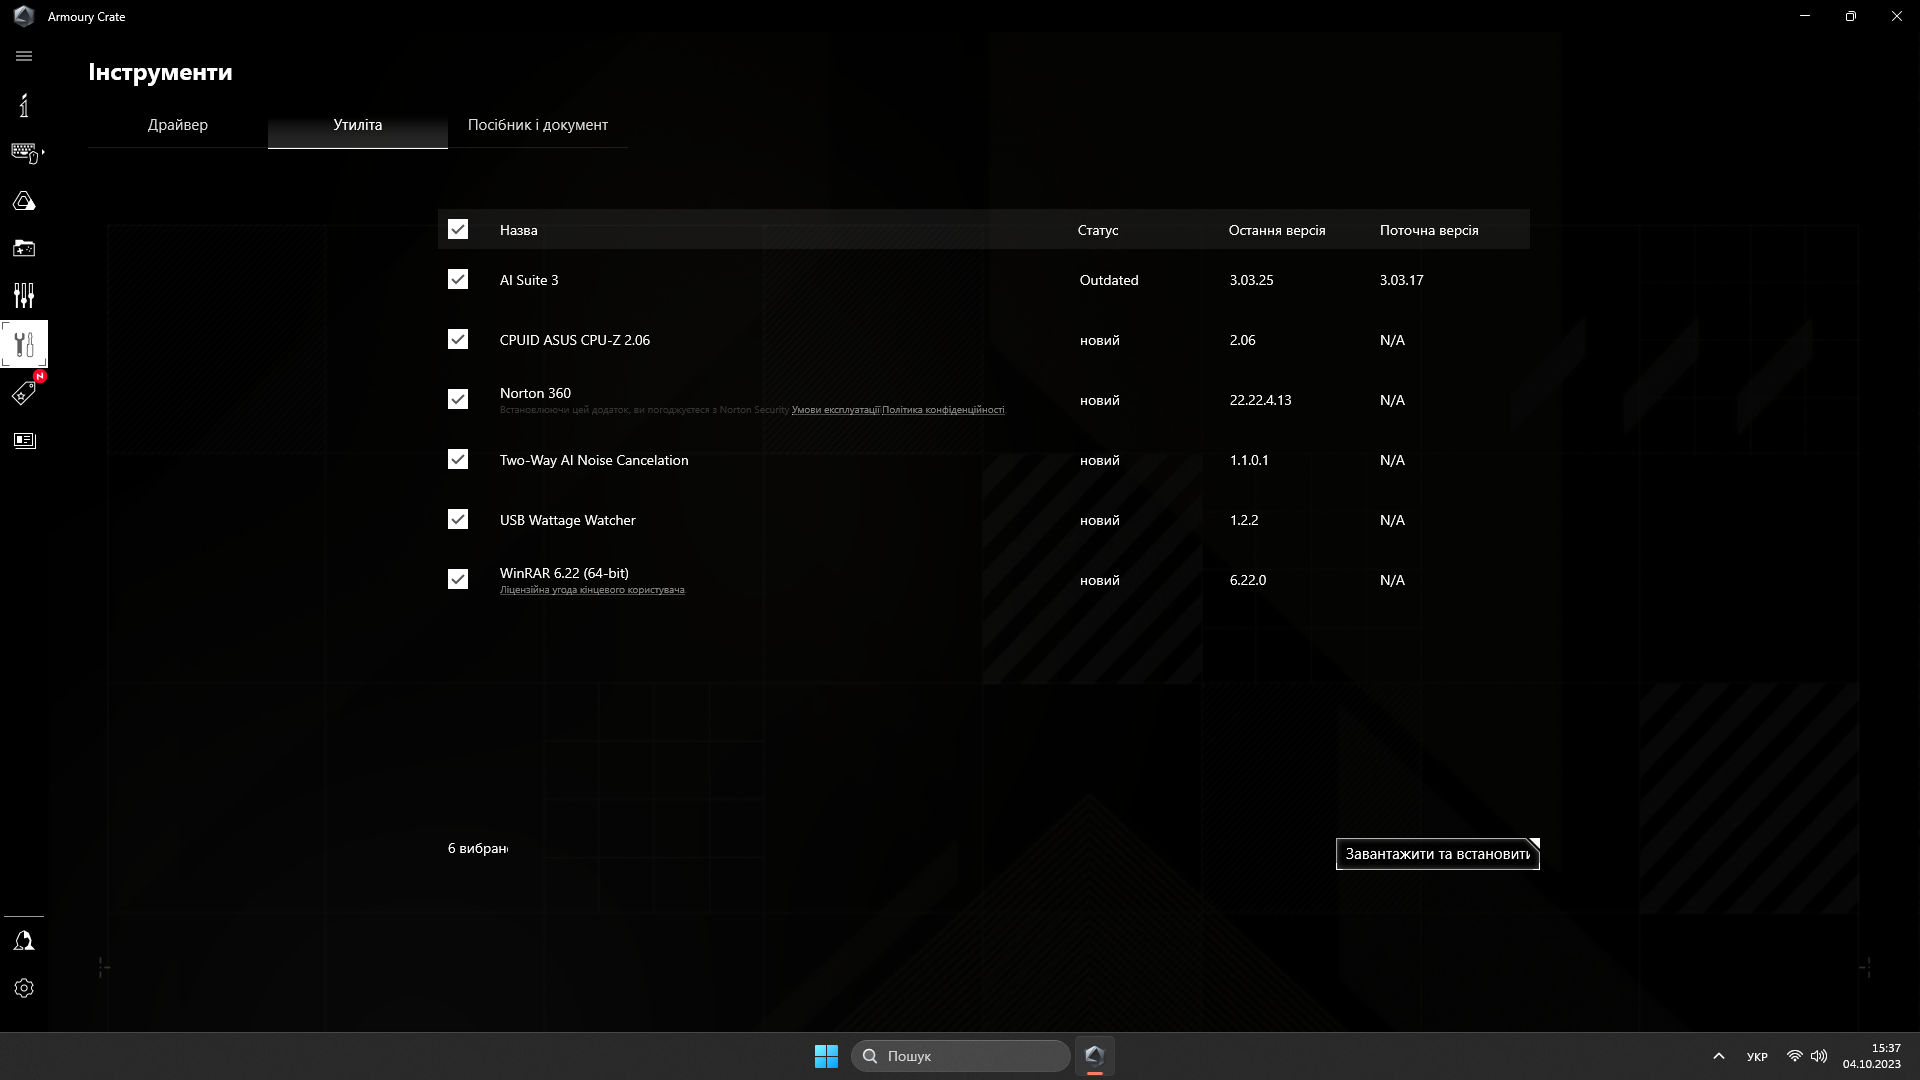
Task: Click WinRAR version 6.22.0
Action: pos(1248,580)
